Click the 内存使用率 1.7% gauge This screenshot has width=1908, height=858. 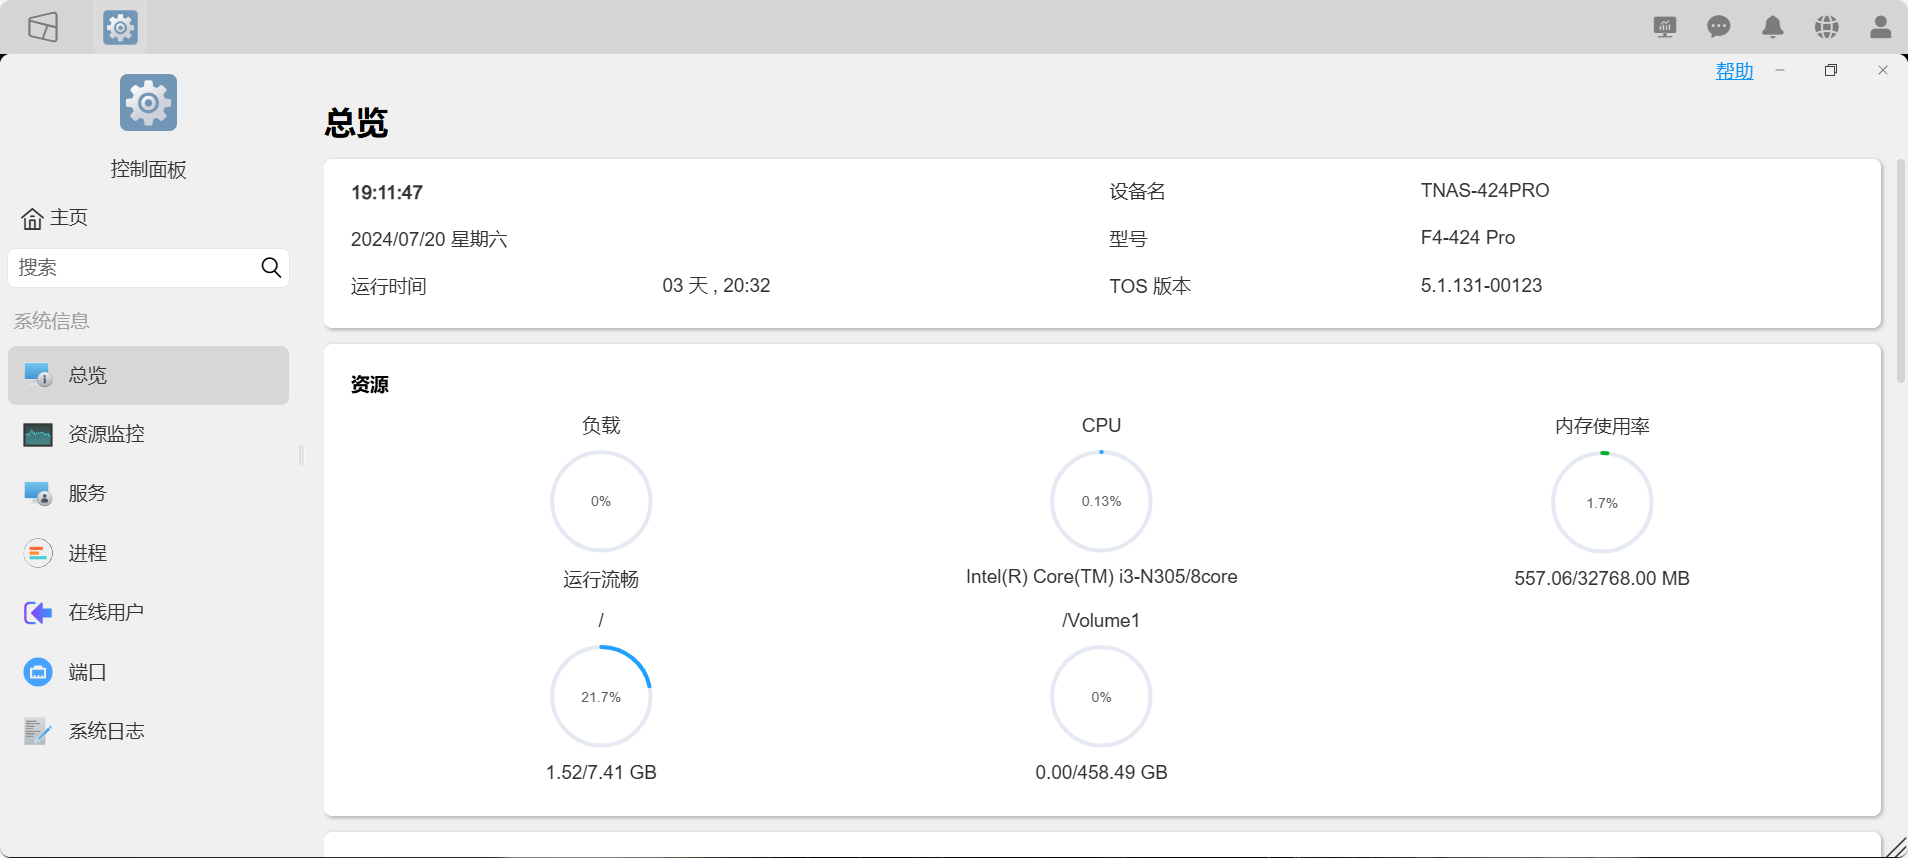click(x=1602, y=502)
